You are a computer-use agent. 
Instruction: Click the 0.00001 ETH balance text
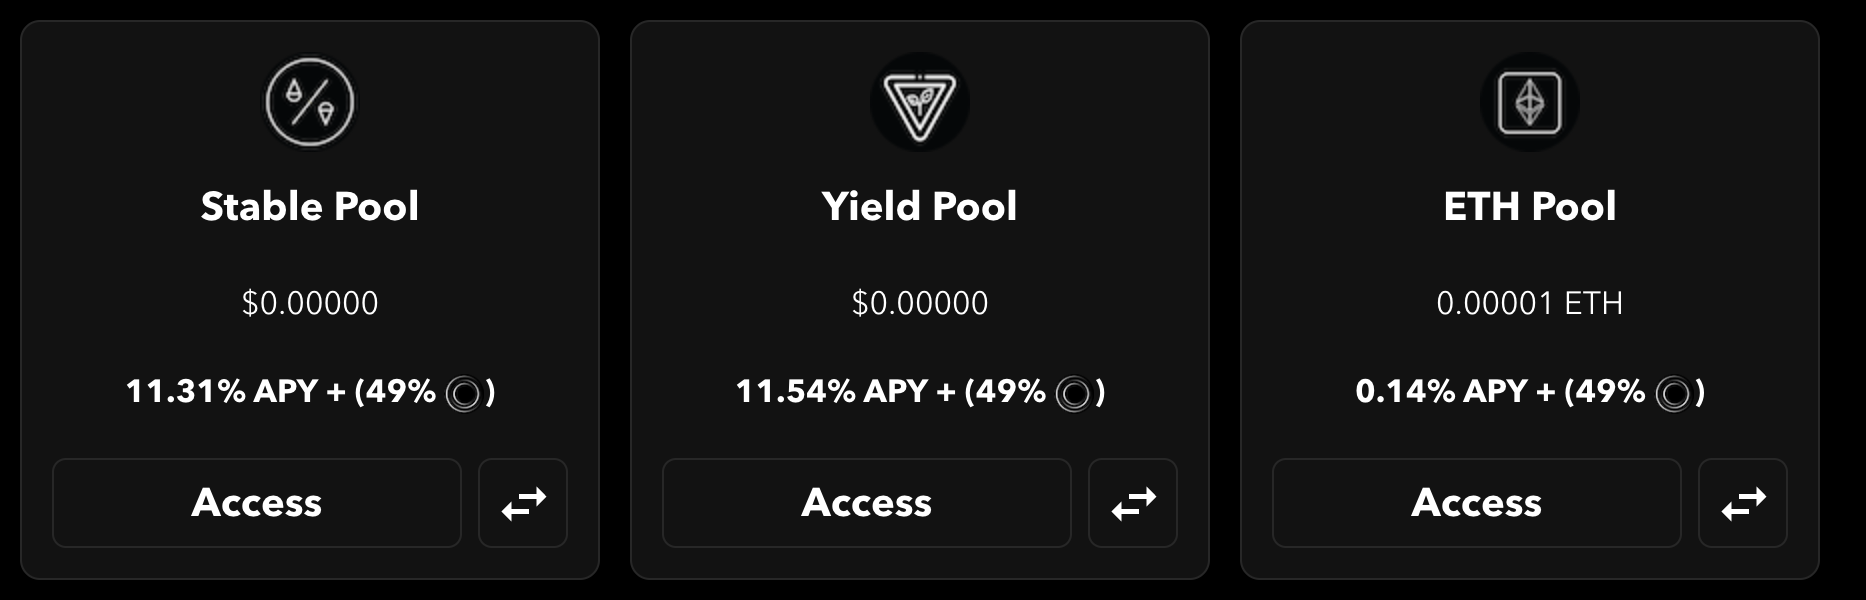[1529, 303]
